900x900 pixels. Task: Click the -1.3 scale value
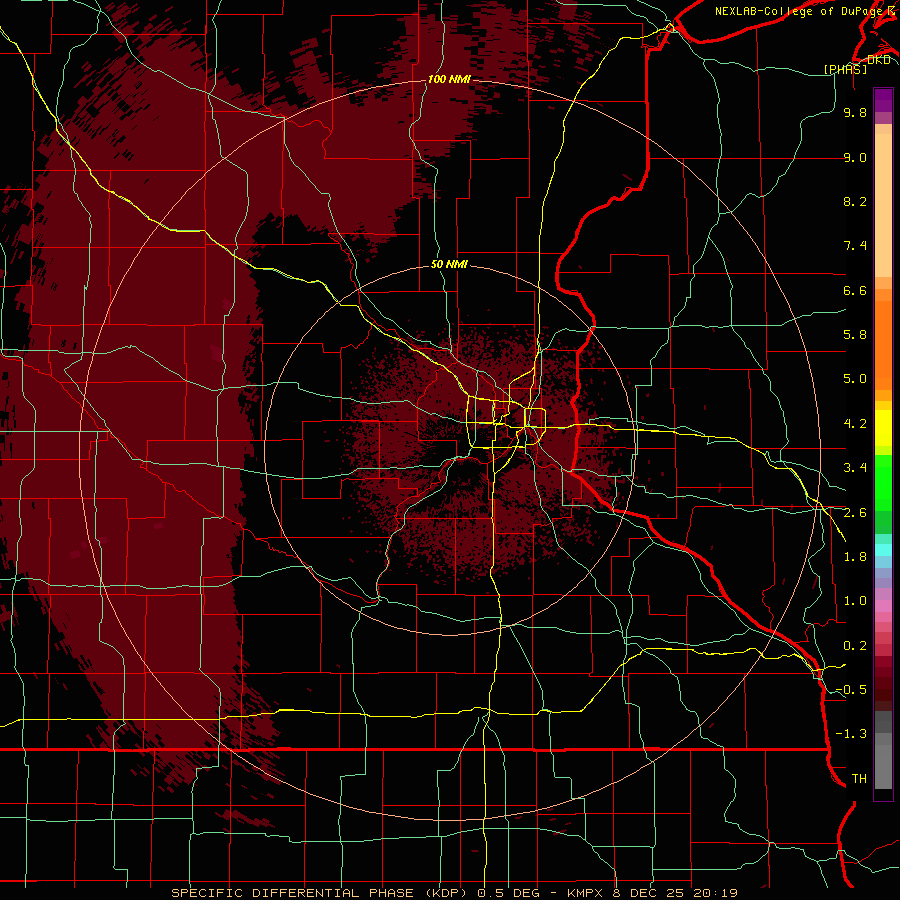coord(851,734)
